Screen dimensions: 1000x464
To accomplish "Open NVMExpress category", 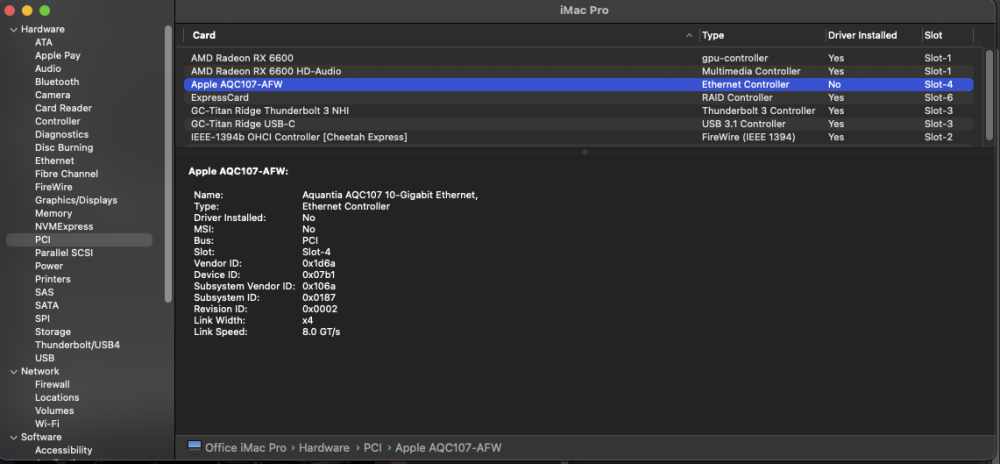I will click(64, 227).
